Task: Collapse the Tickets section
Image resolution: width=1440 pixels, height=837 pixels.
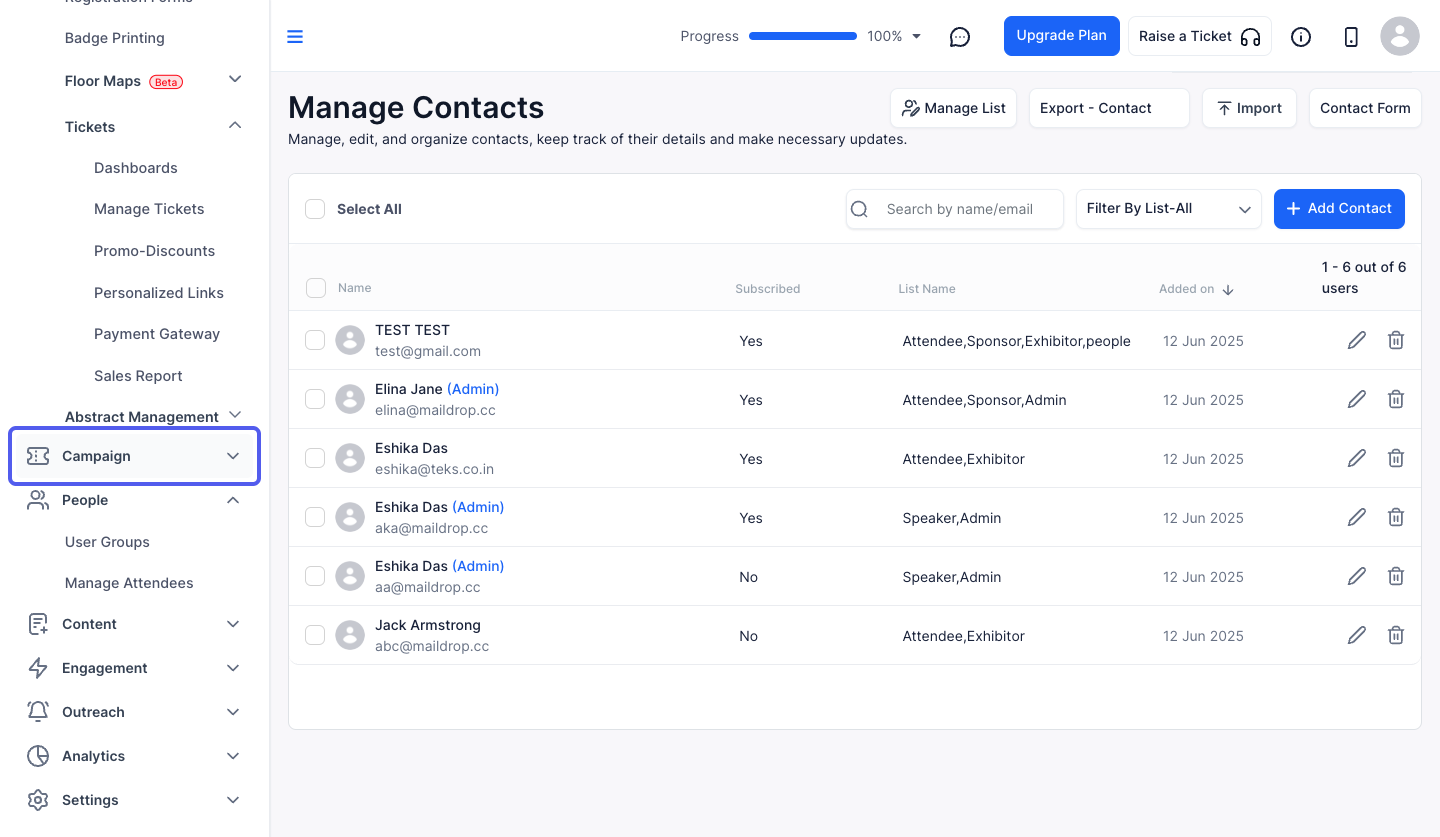Action: 235,125
